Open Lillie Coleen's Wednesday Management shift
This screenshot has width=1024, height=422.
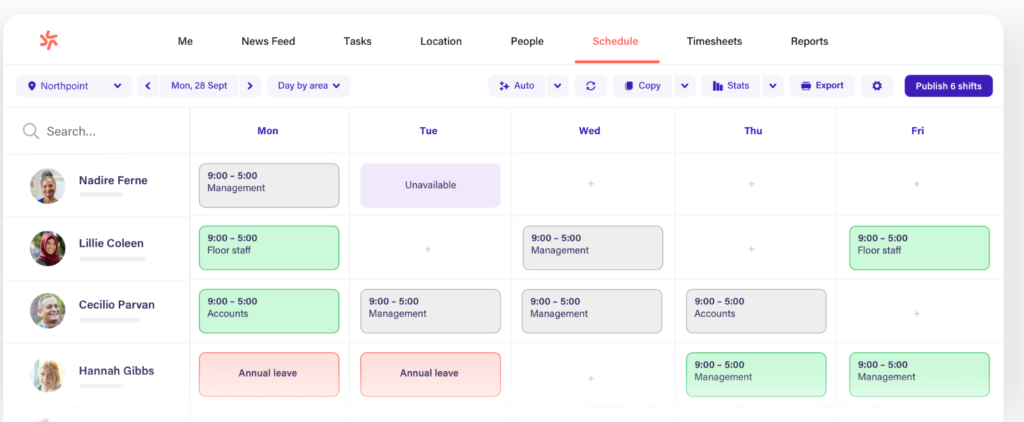[593, 248]
